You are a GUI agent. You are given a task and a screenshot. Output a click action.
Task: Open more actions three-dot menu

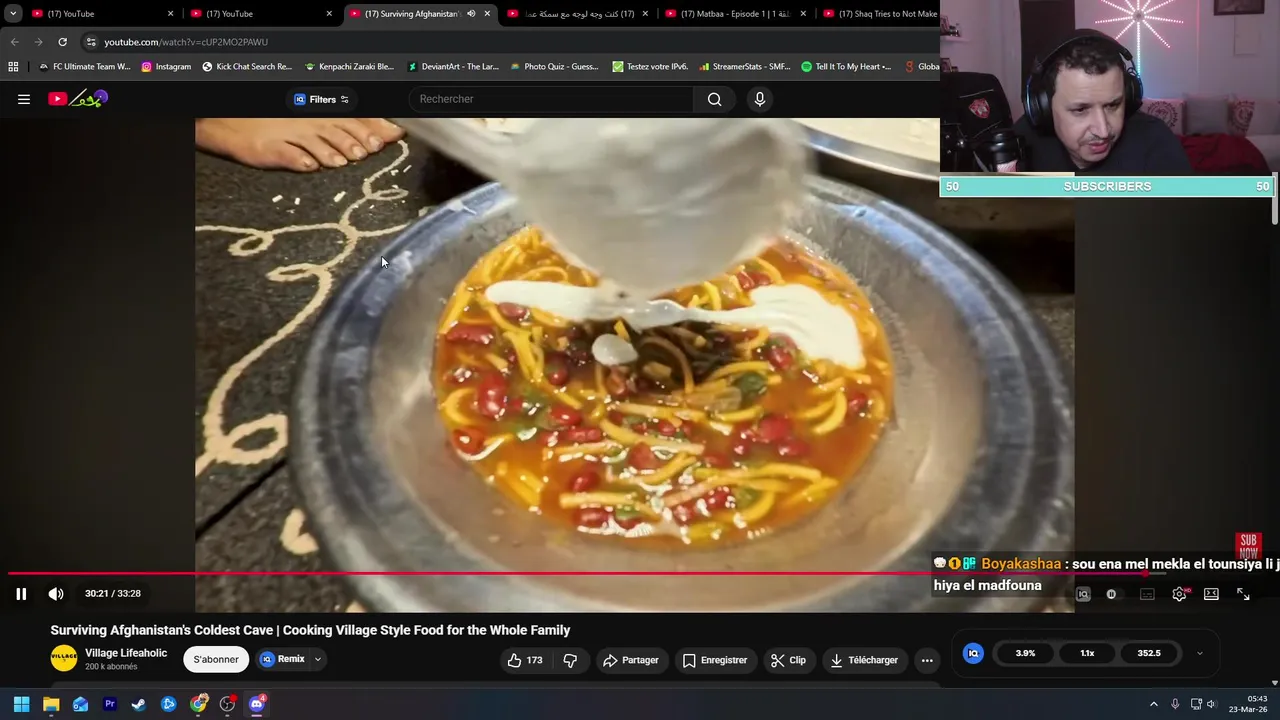click(927, 660)
